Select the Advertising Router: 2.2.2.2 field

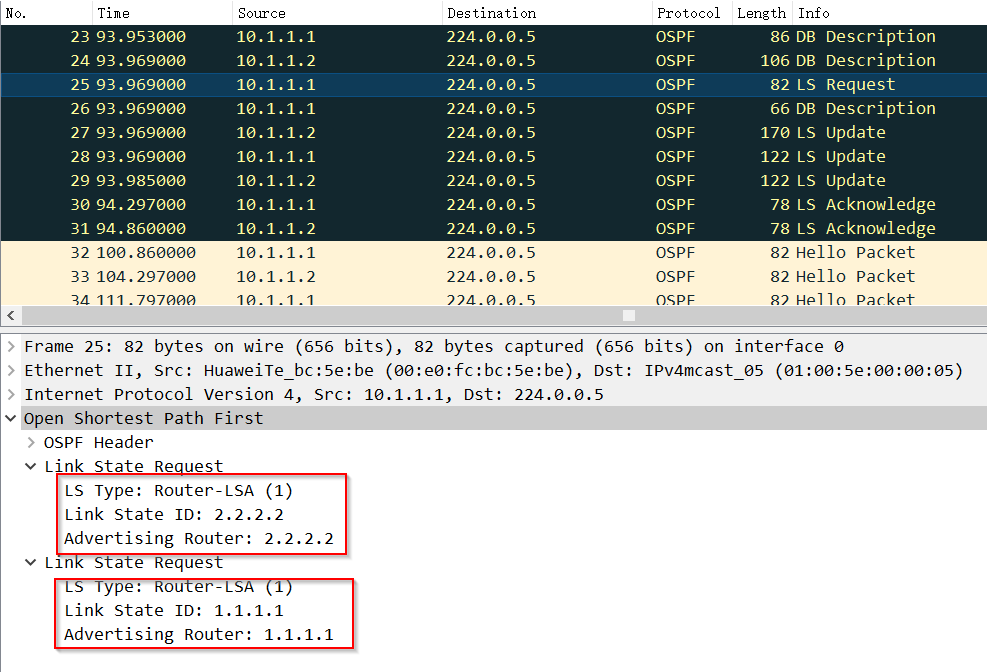coord(198,538)
